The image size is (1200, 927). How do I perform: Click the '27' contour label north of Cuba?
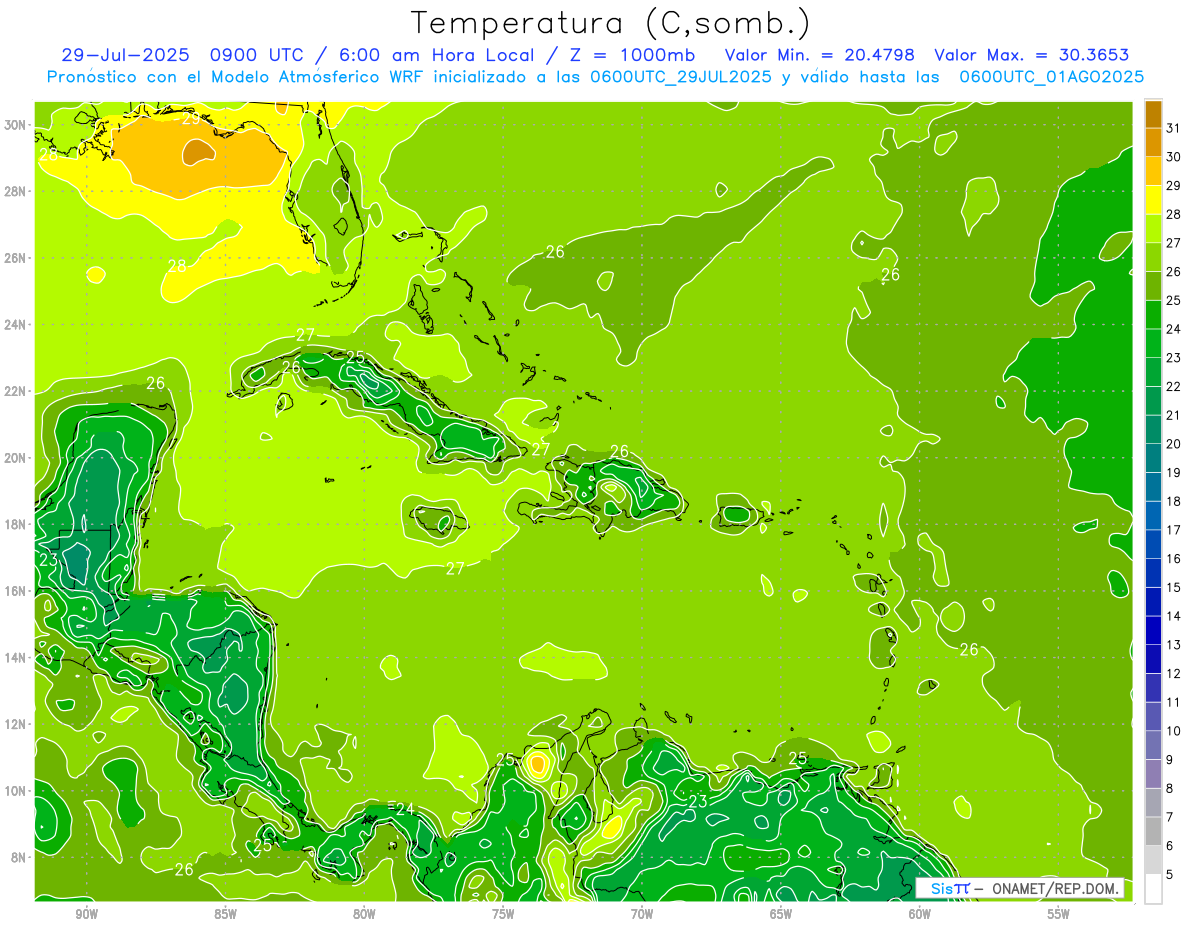point(305,335)
